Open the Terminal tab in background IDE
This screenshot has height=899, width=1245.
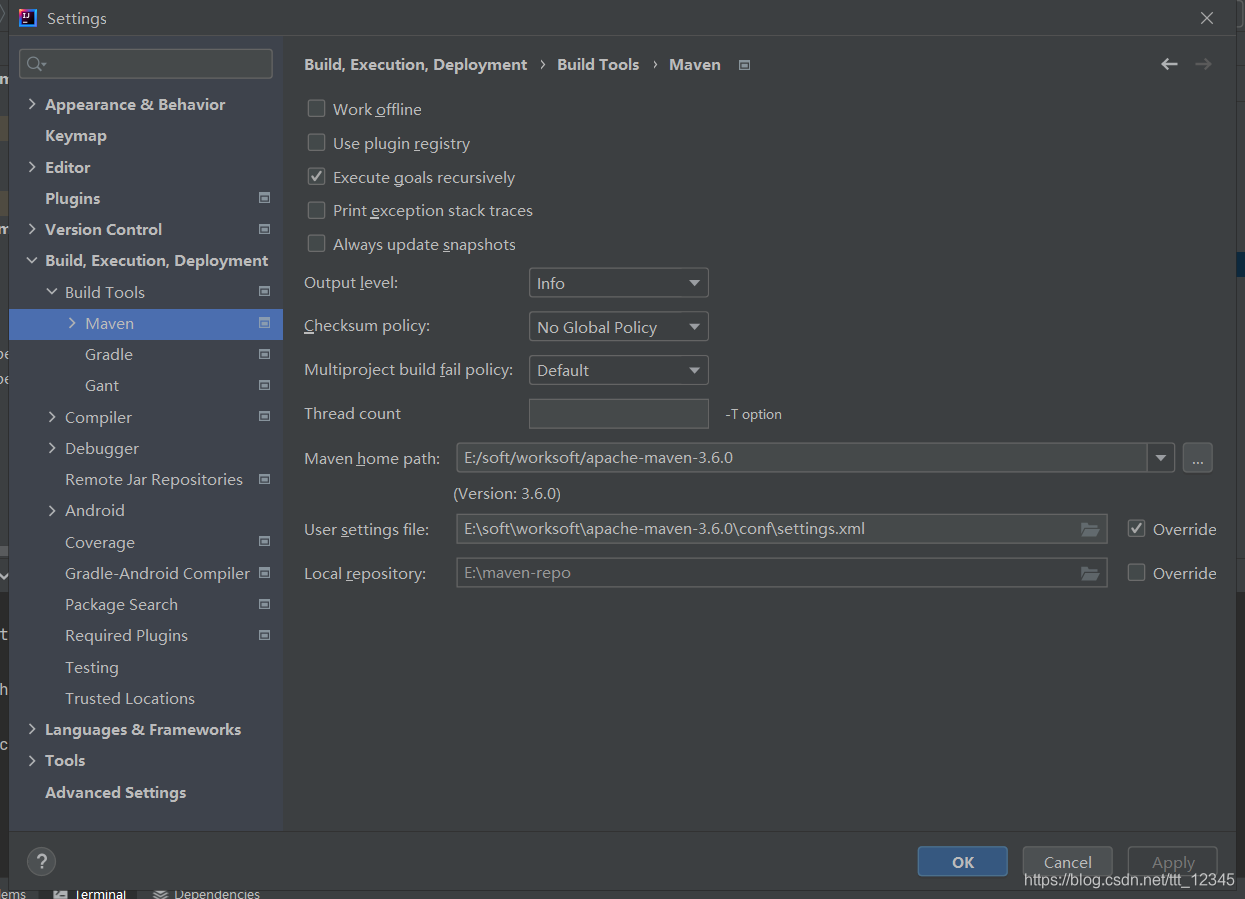click(x=90, y=893)
